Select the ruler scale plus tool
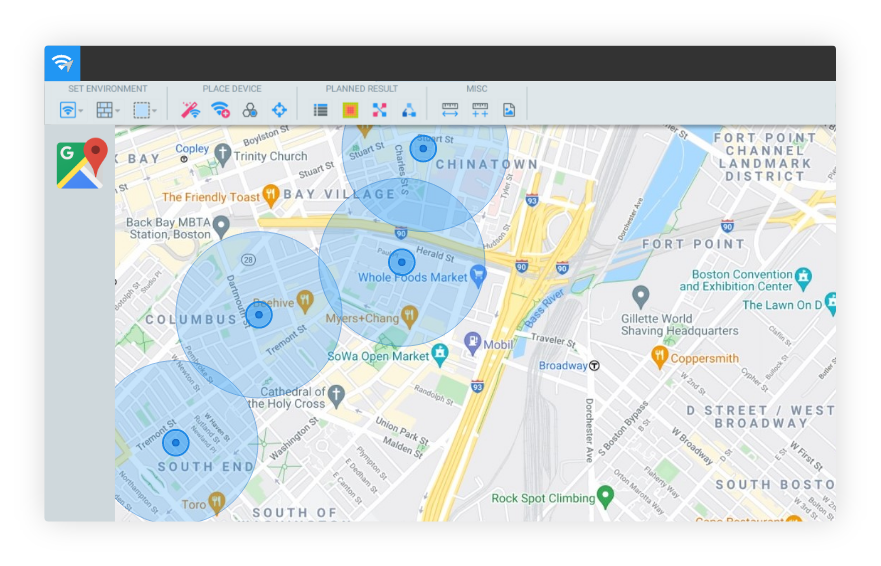 [x=480, y=110]
